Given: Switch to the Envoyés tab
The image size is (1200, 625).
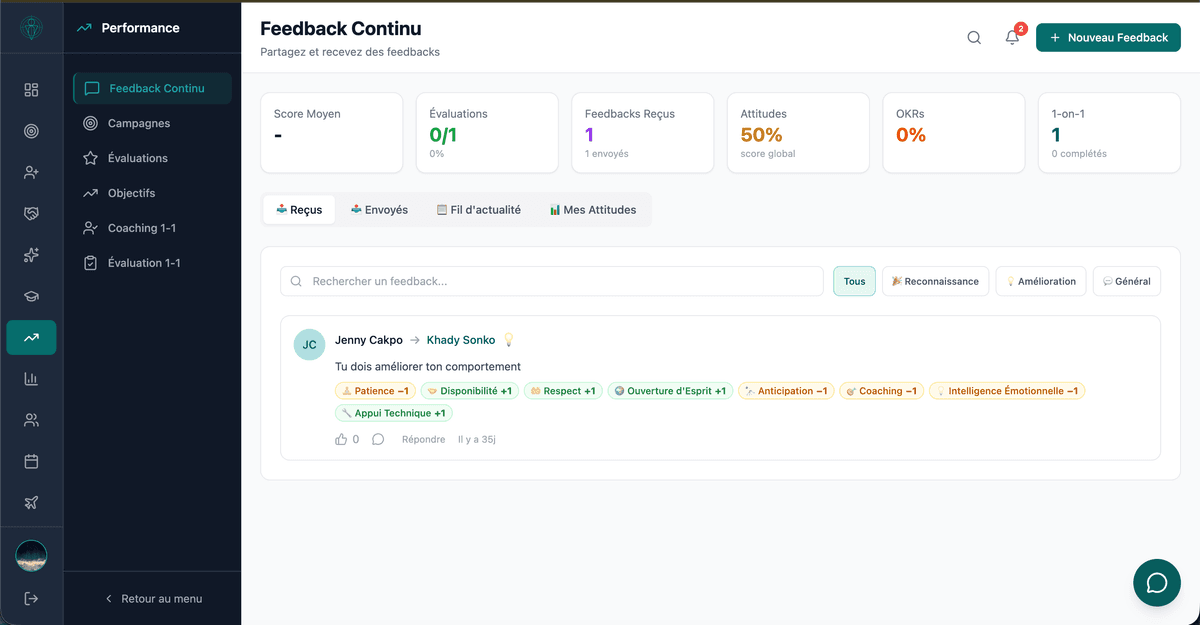Looking at the screenshot, I should pos(380,209).
